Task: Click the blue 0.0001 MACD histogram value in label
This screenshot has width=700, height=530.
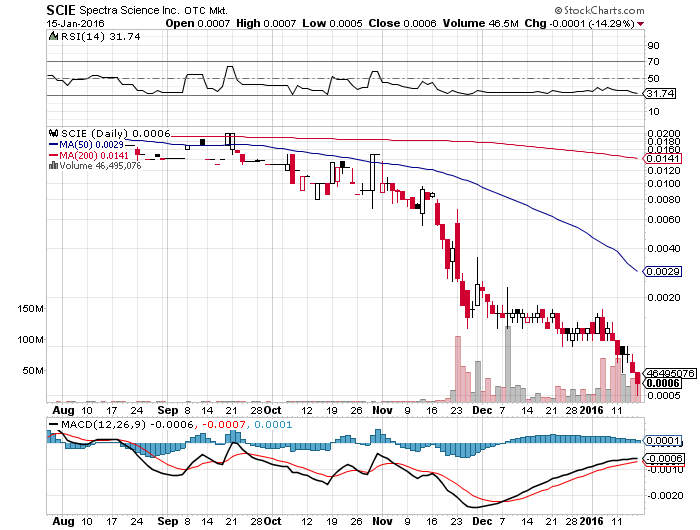Action: (x=273, y=425)
